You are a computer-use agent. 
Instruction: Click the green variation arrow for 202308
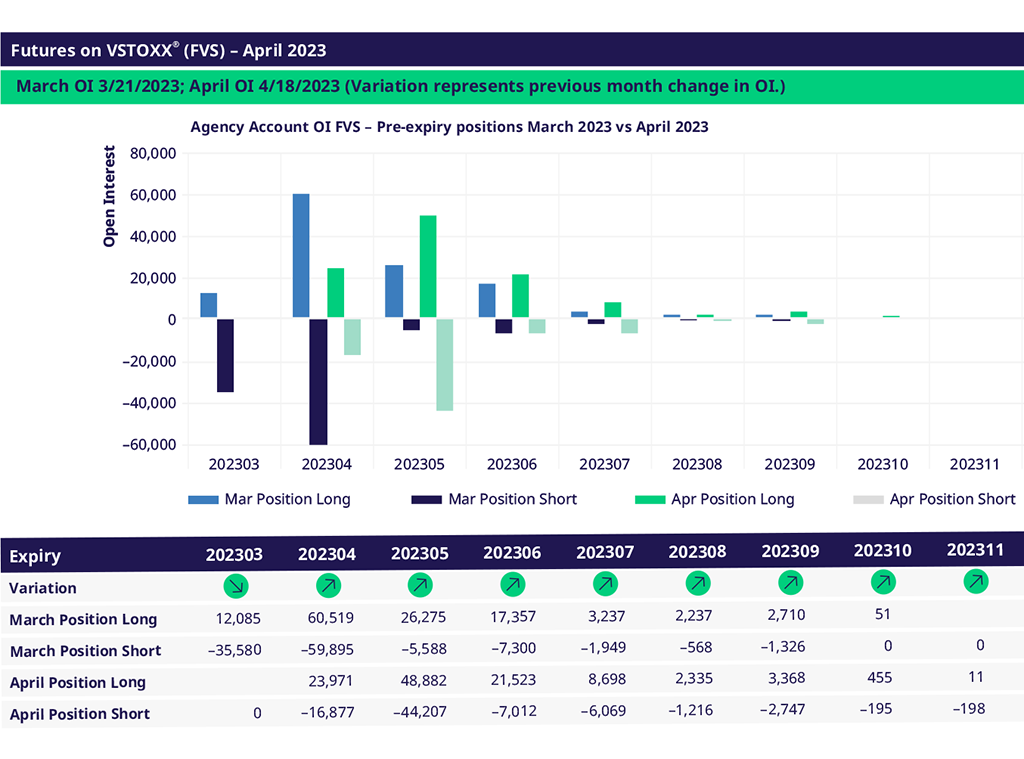tap(697, 581)
